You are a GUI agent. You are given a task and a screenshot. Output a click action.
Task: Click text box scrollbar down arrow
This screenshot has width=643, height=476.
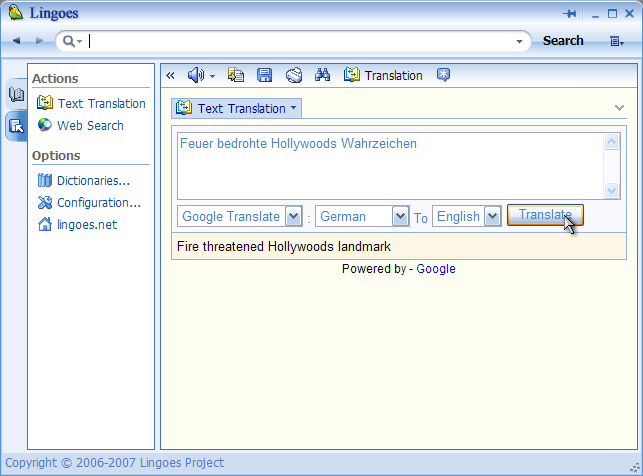[x=611, y=190]
